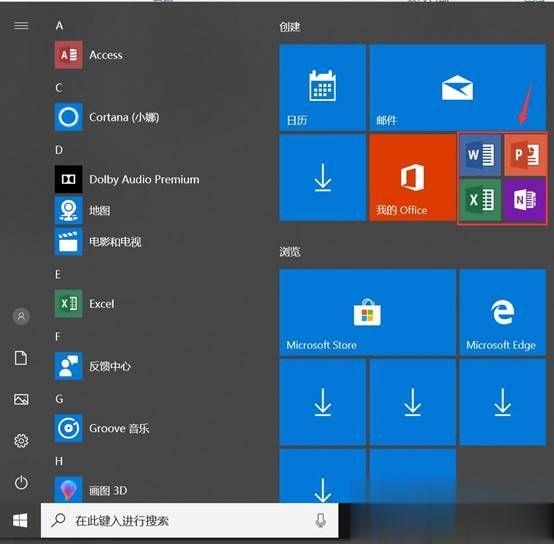
Task: Click the letter D group header
Action: pos(59,150)
